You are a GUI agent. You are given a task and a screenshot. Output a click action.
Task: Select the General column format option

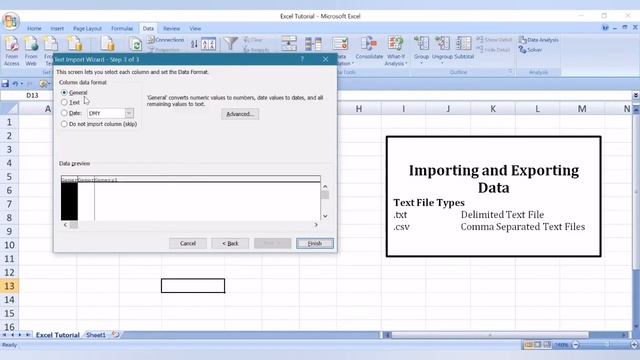pyautogui.click(x=64, y=93)
